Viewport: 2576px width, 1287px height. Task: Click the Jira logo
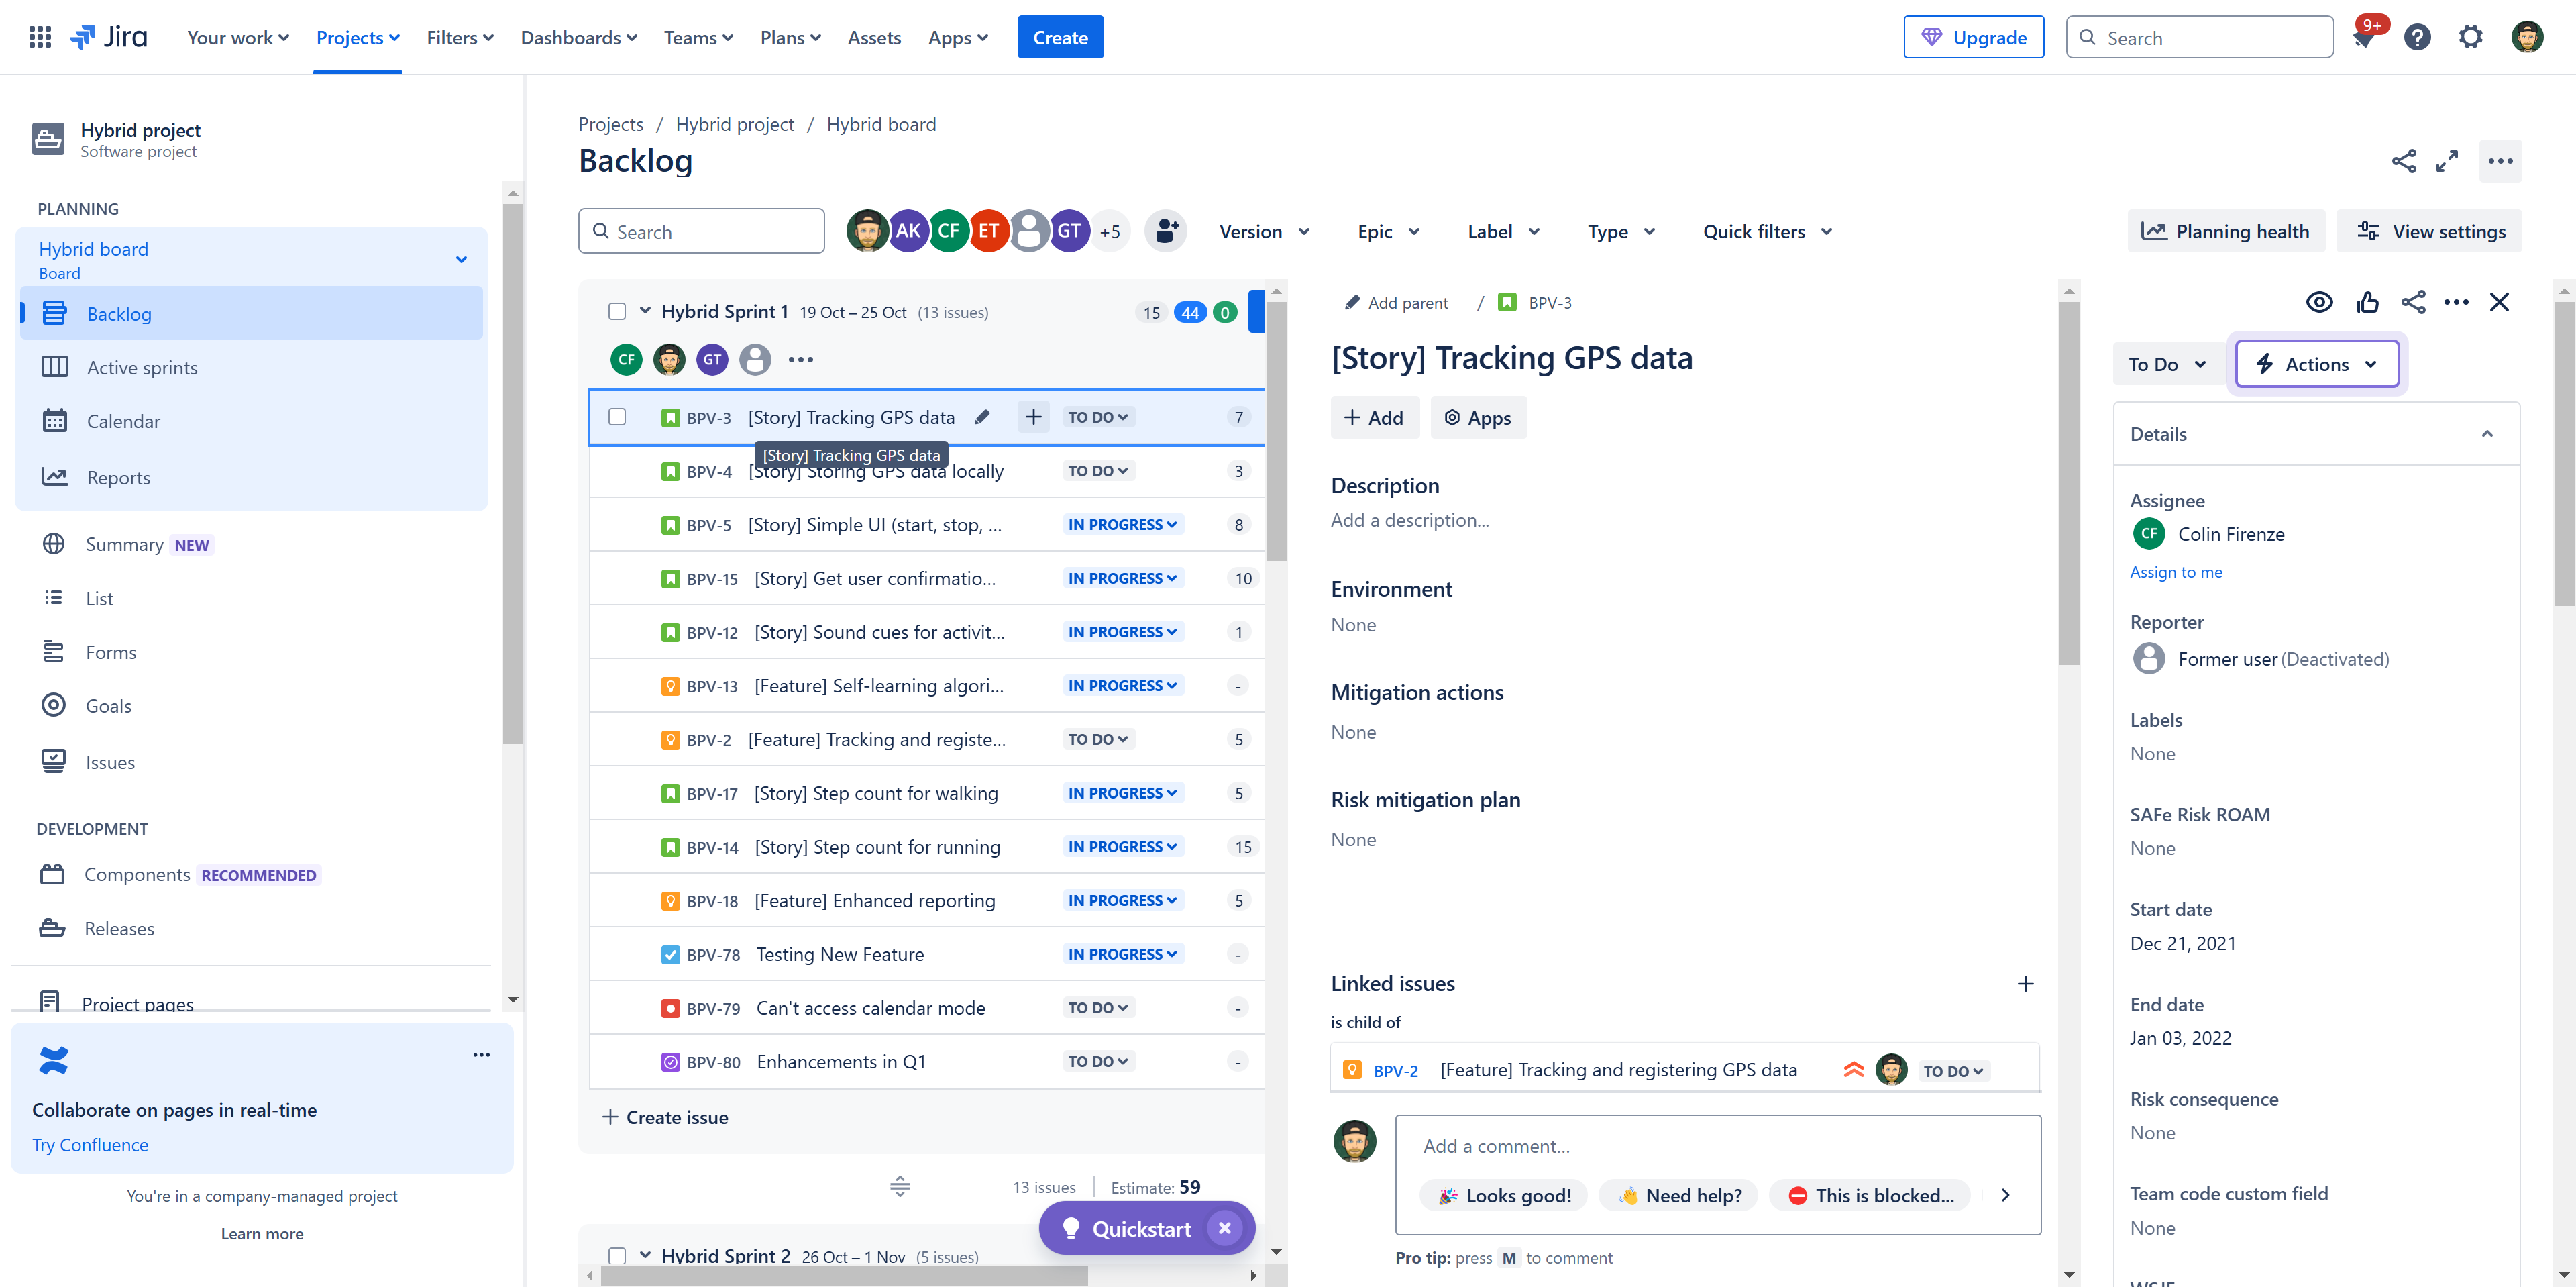[x=108, y=37]
